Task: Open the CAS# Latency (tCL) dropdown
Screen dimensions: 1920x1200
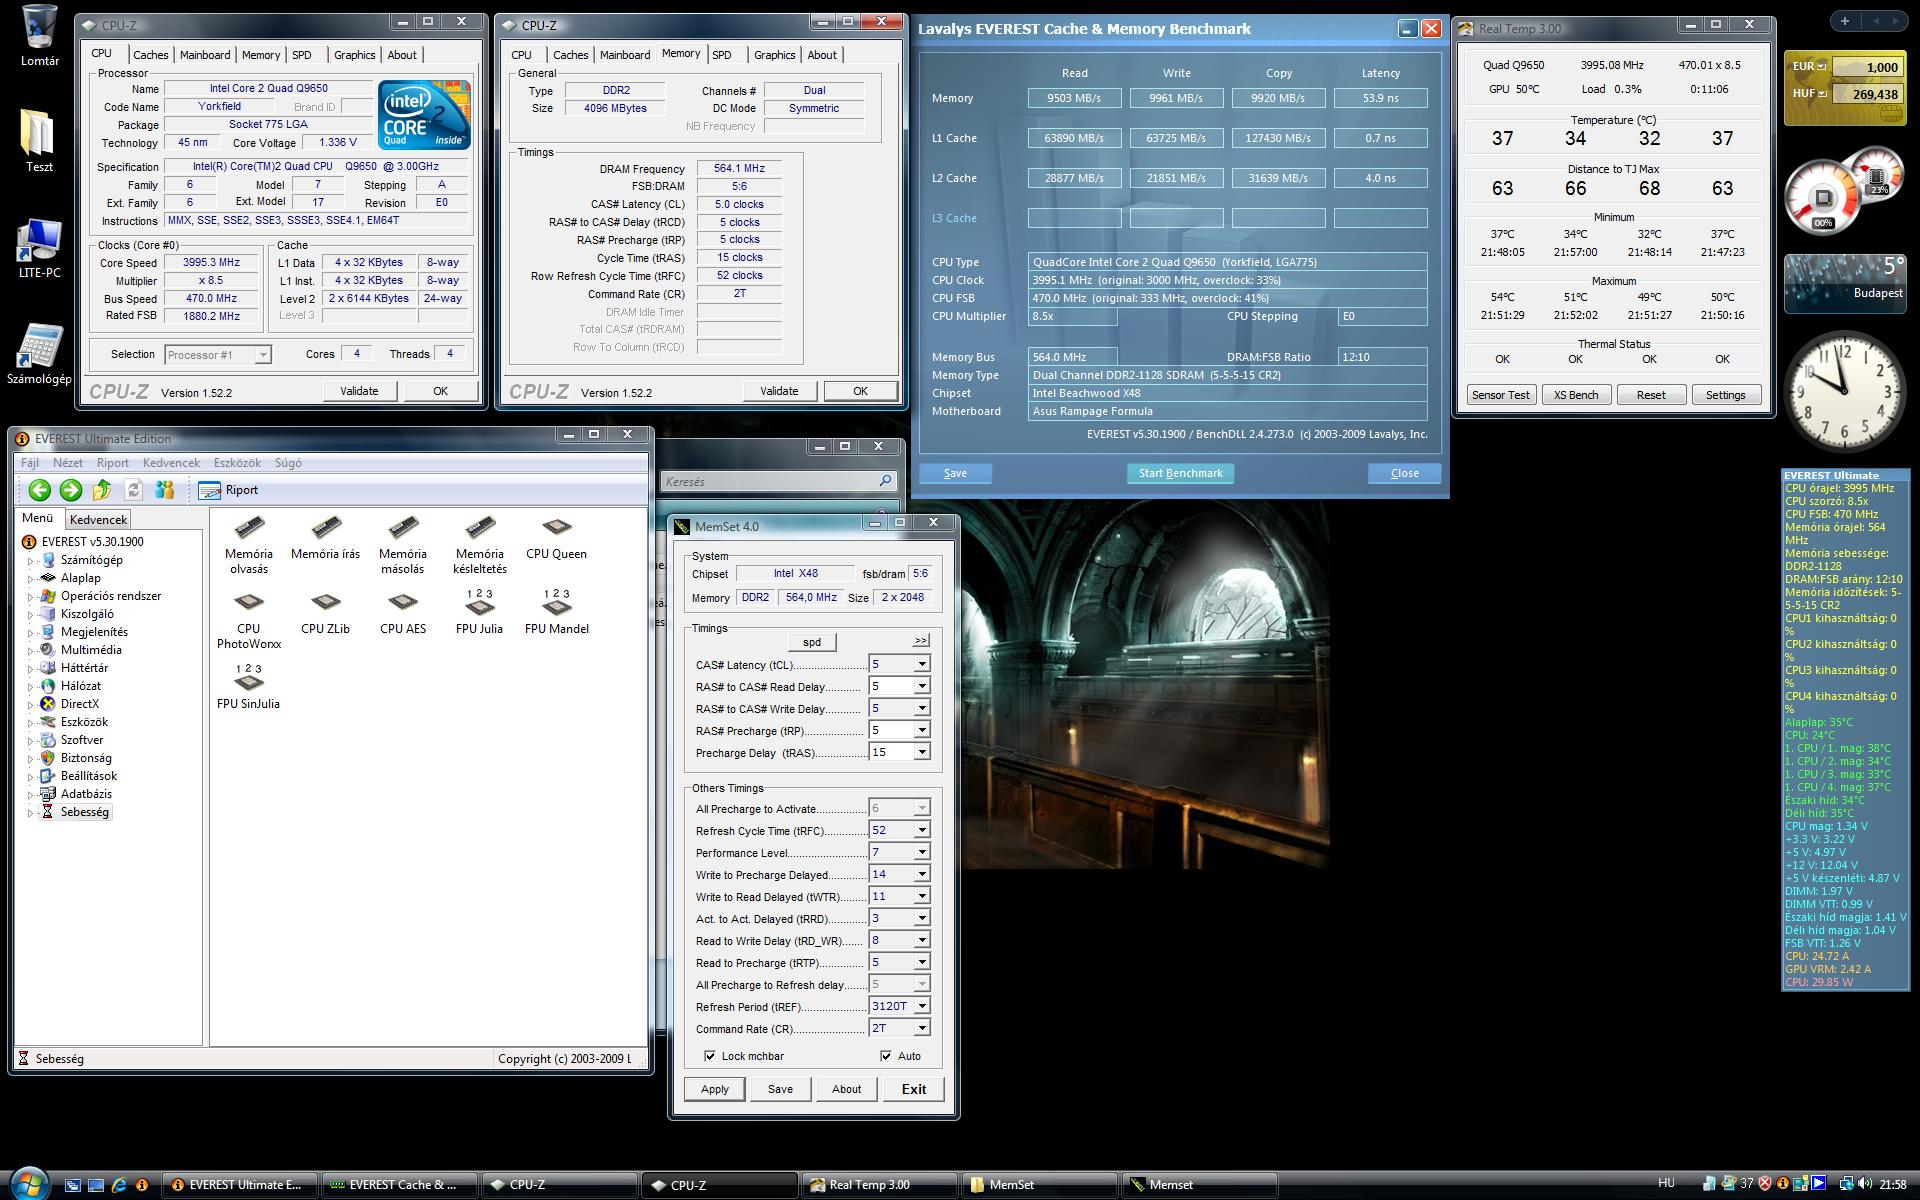Action: [x=921, y=664]
